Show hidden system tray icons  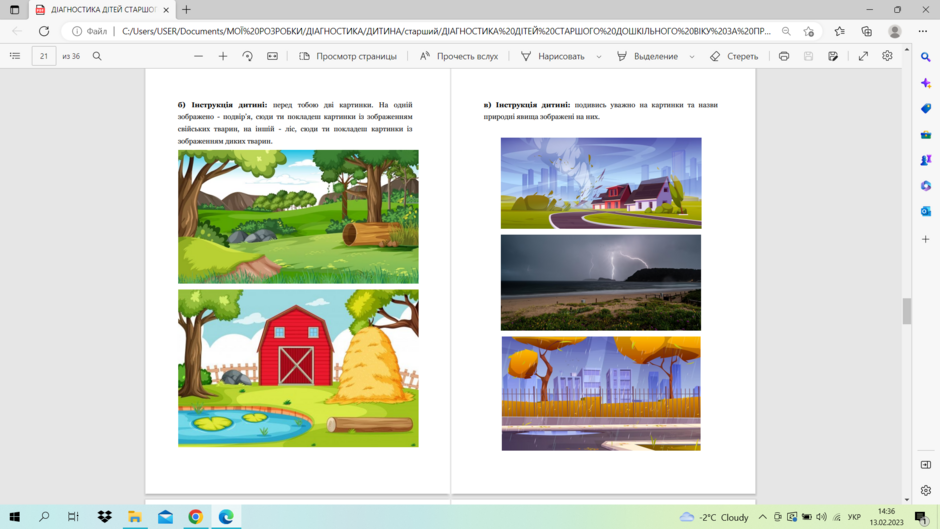[x=763, y=517]
